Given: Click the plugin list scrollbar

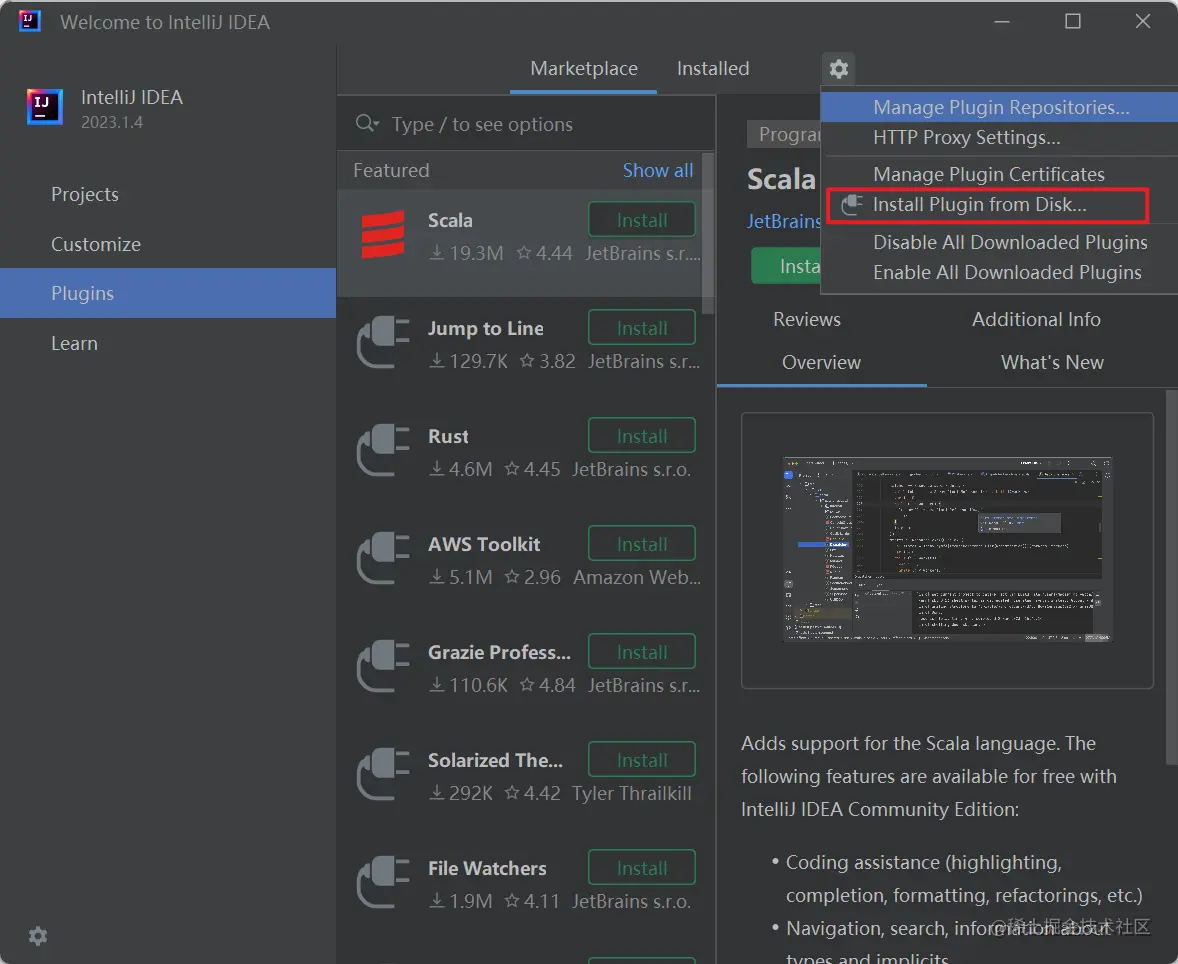Looking at the screenshot, I should (x=708, y=233).
